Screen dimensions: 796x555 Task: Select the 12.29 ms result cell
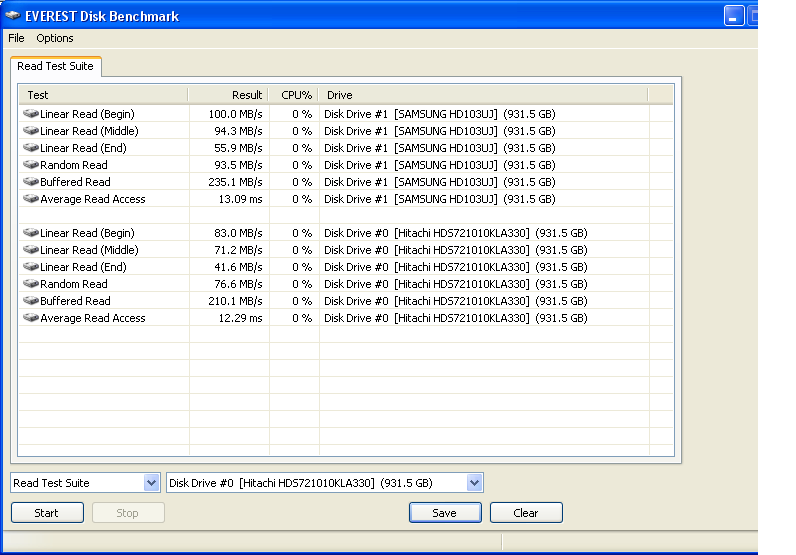[x=241, y=318]
